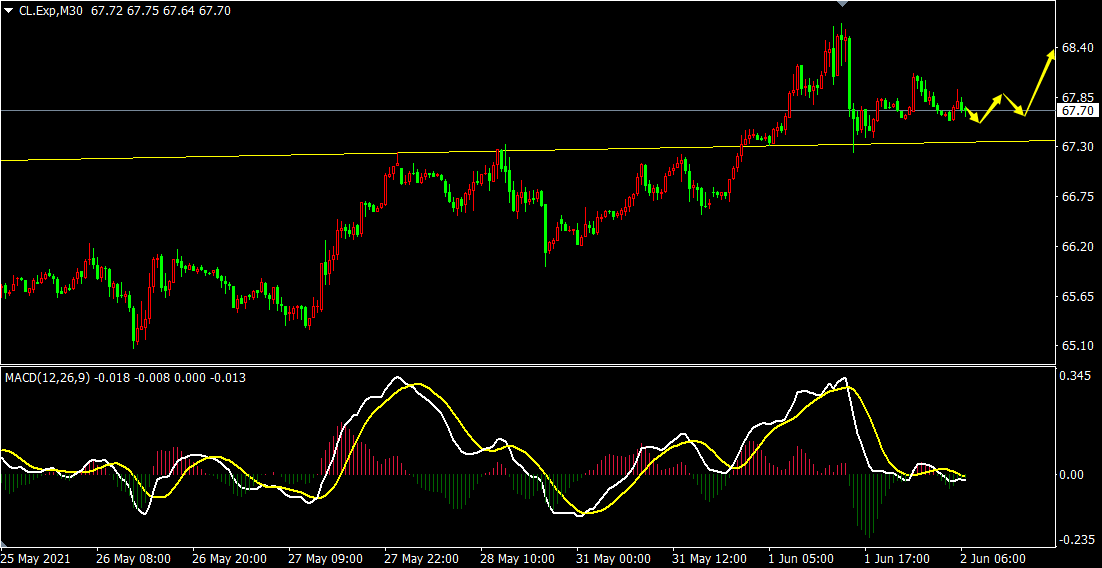Click the triangle arrow beside CL.Exp,M30
Image resolution: width=1102 pixels, height=568 pixels.
coord(9,9)
